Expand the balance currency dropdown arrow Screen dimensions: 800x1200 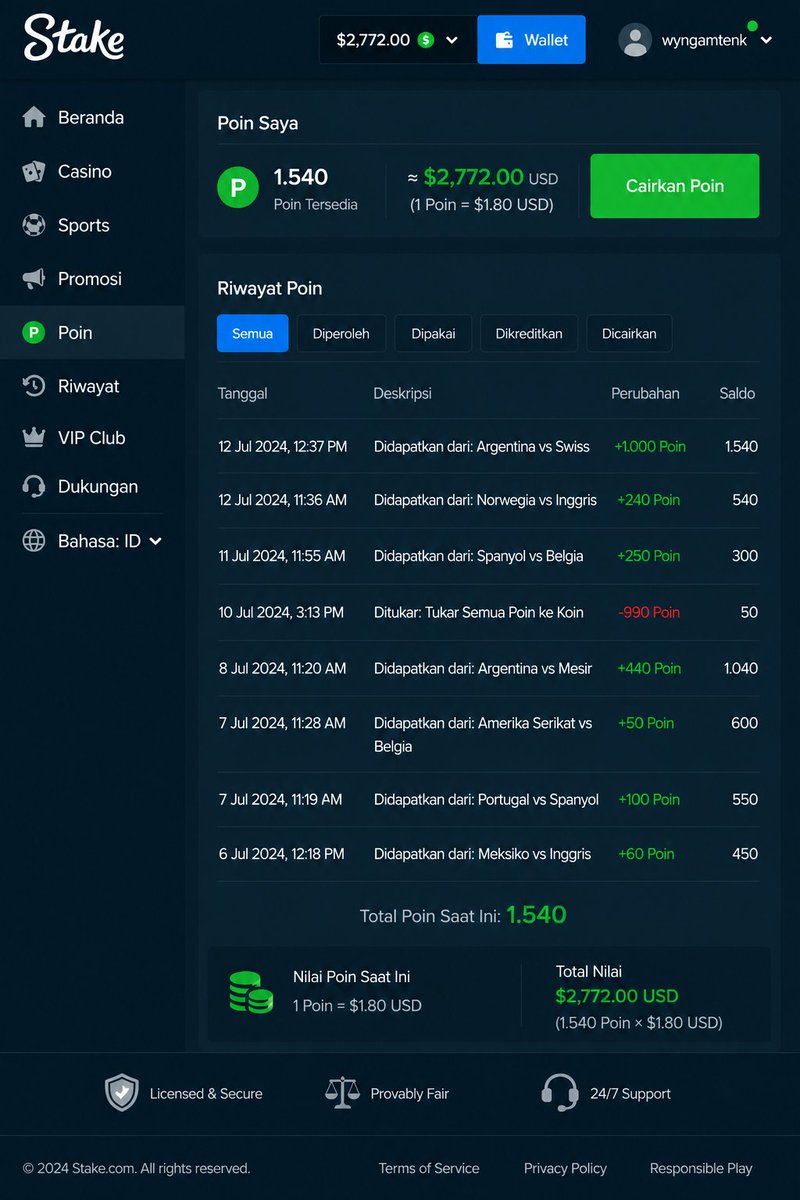tap(452, 40)
